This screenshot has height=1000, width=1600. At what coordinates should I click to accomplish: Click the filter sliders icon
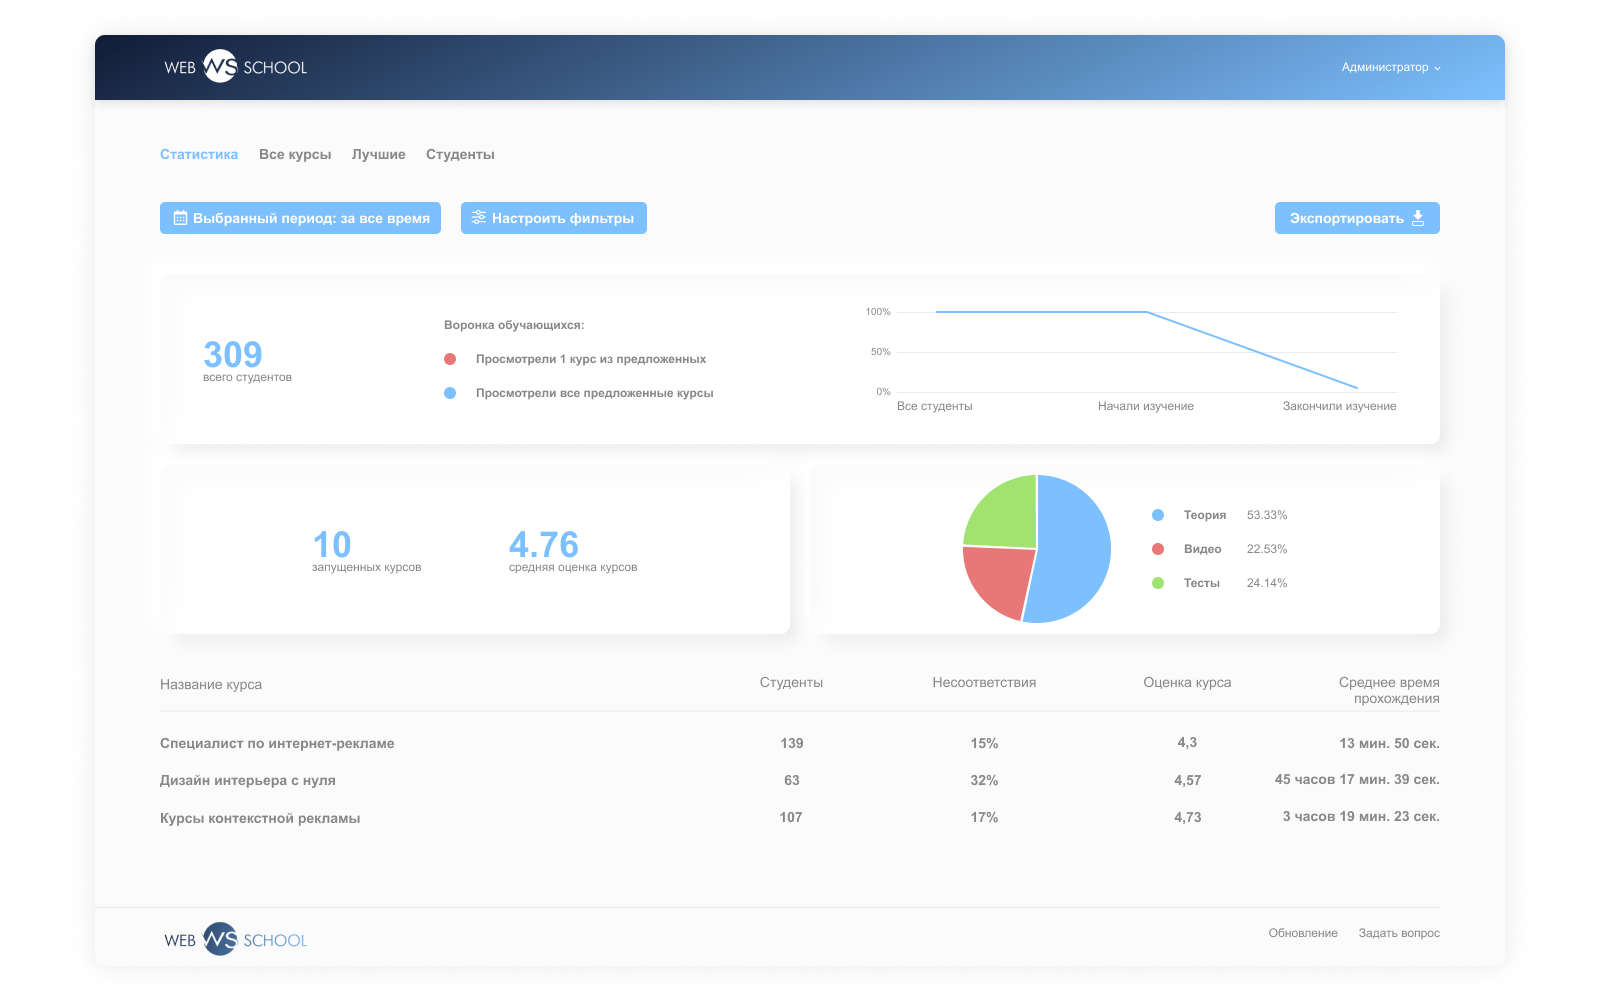pyautogui.click(x=479, y=218)
